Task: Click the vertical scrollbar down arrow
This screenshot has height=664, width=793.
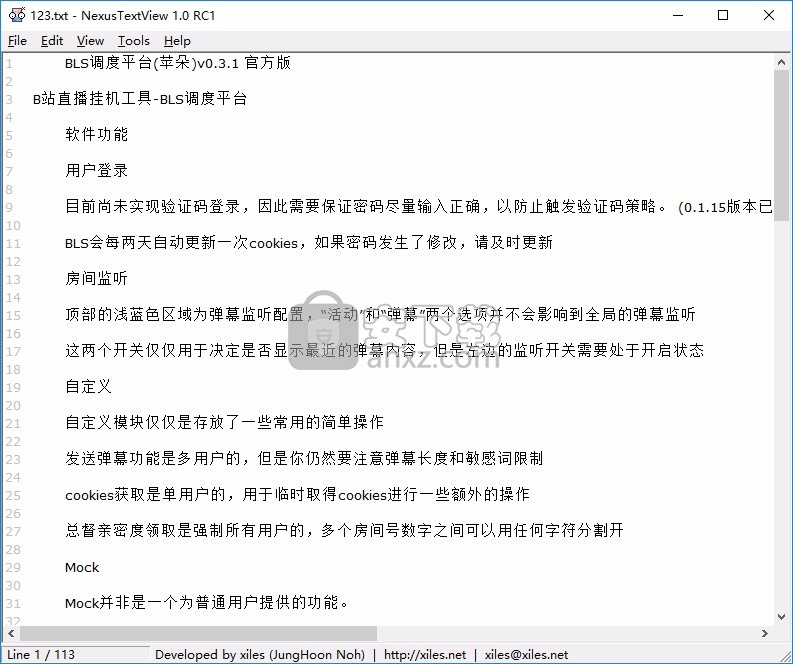Action: click(x=781, y=616)
